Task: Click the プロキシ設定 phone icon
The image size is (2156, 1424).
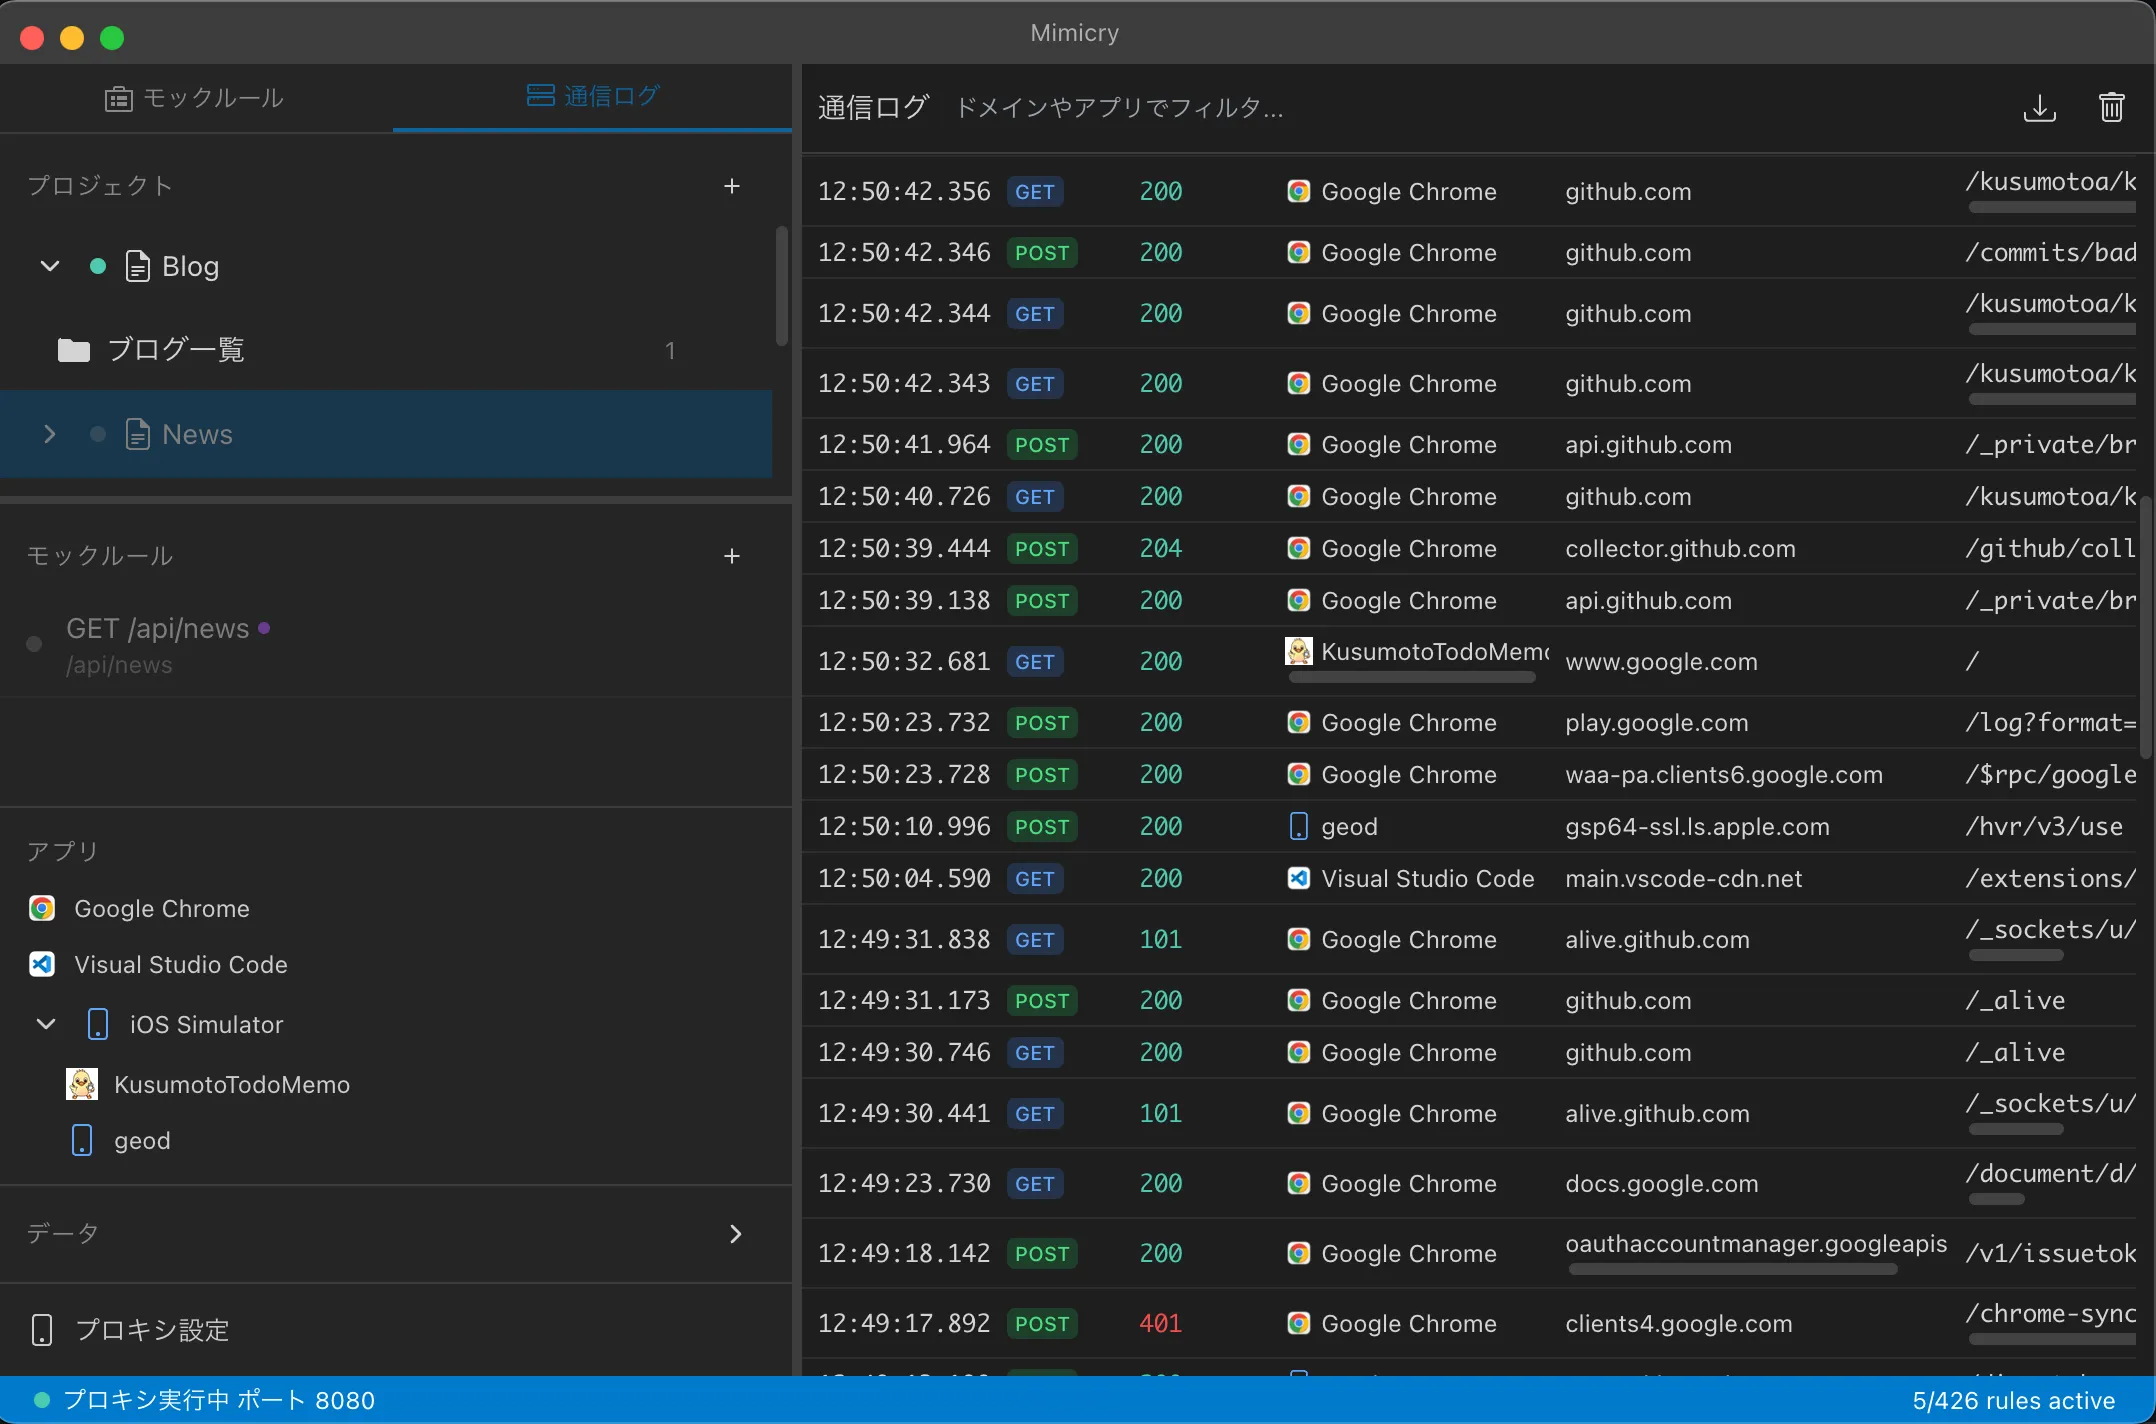Action: tap(42, 1330)
